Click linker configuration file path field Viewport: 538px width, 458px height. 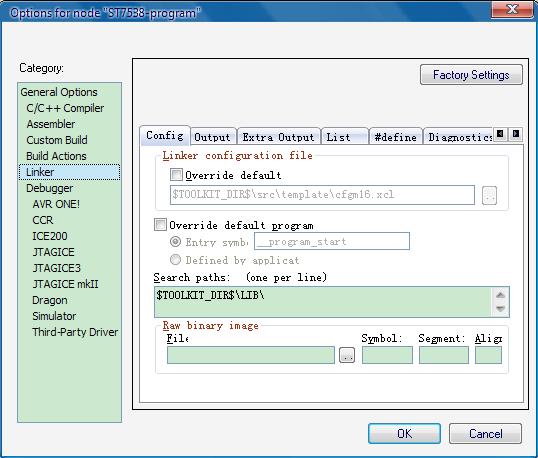pyautogui.click(x=322, y=195)
